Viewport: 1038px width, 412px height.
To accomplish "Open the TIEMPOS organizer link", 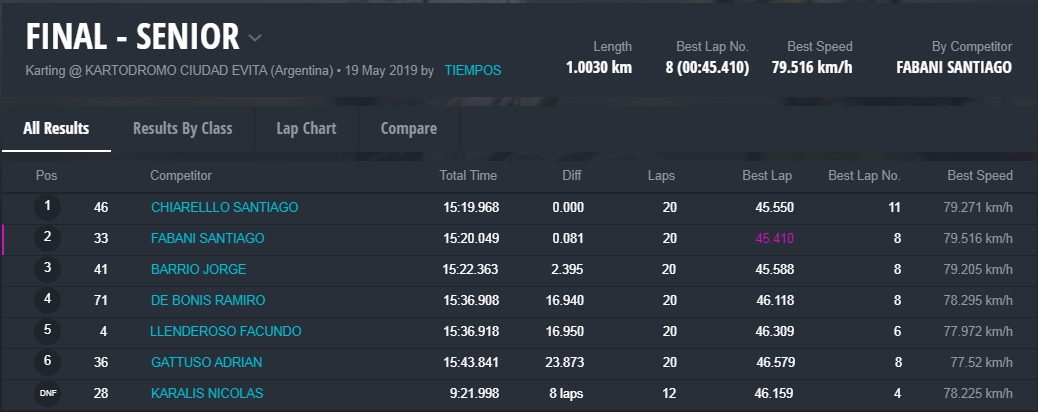I will (473, 71).
